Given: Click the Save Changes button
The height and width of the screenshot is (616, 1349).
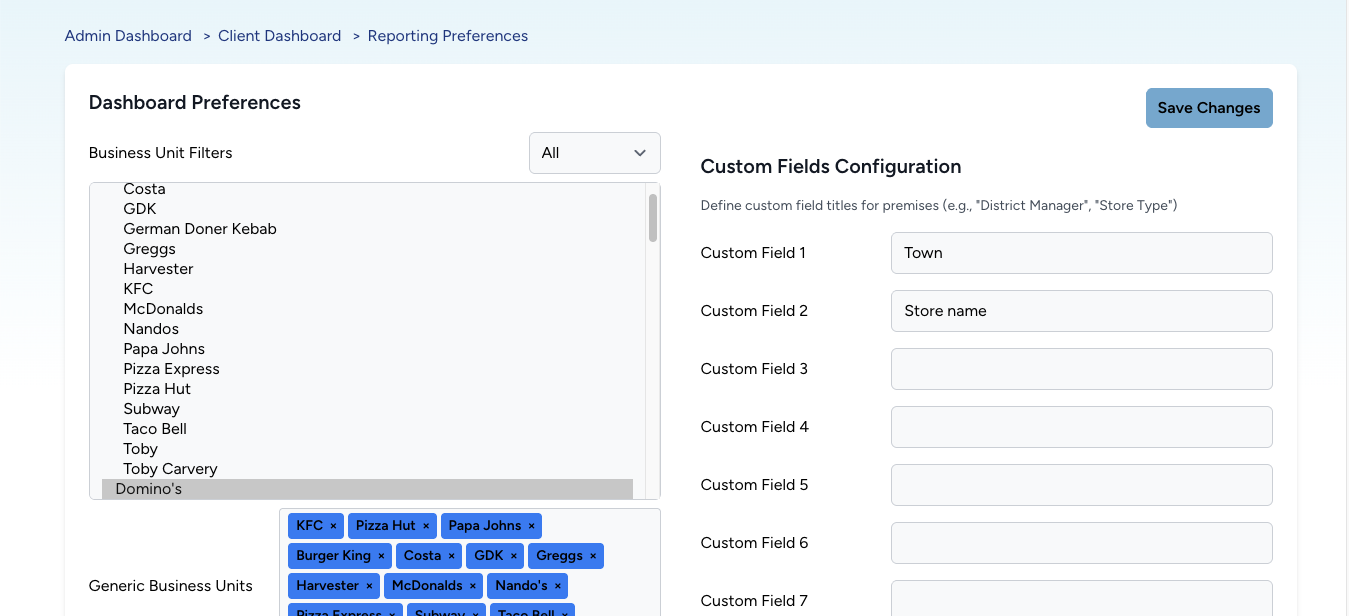Looking at the screenshot, I should pos(1208,108).
